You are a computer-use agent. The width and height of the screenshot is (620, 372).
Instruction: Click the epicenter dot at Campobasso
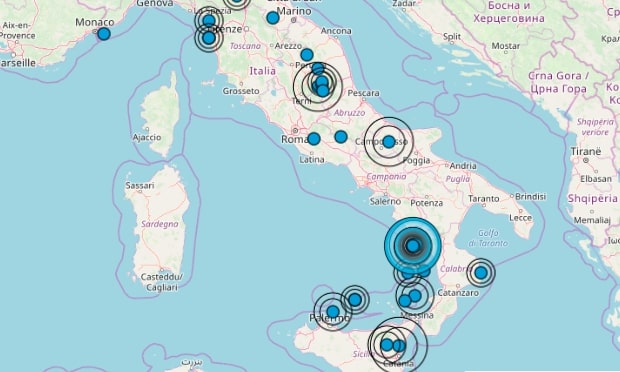pyautogui.click(x=389, y=142)
